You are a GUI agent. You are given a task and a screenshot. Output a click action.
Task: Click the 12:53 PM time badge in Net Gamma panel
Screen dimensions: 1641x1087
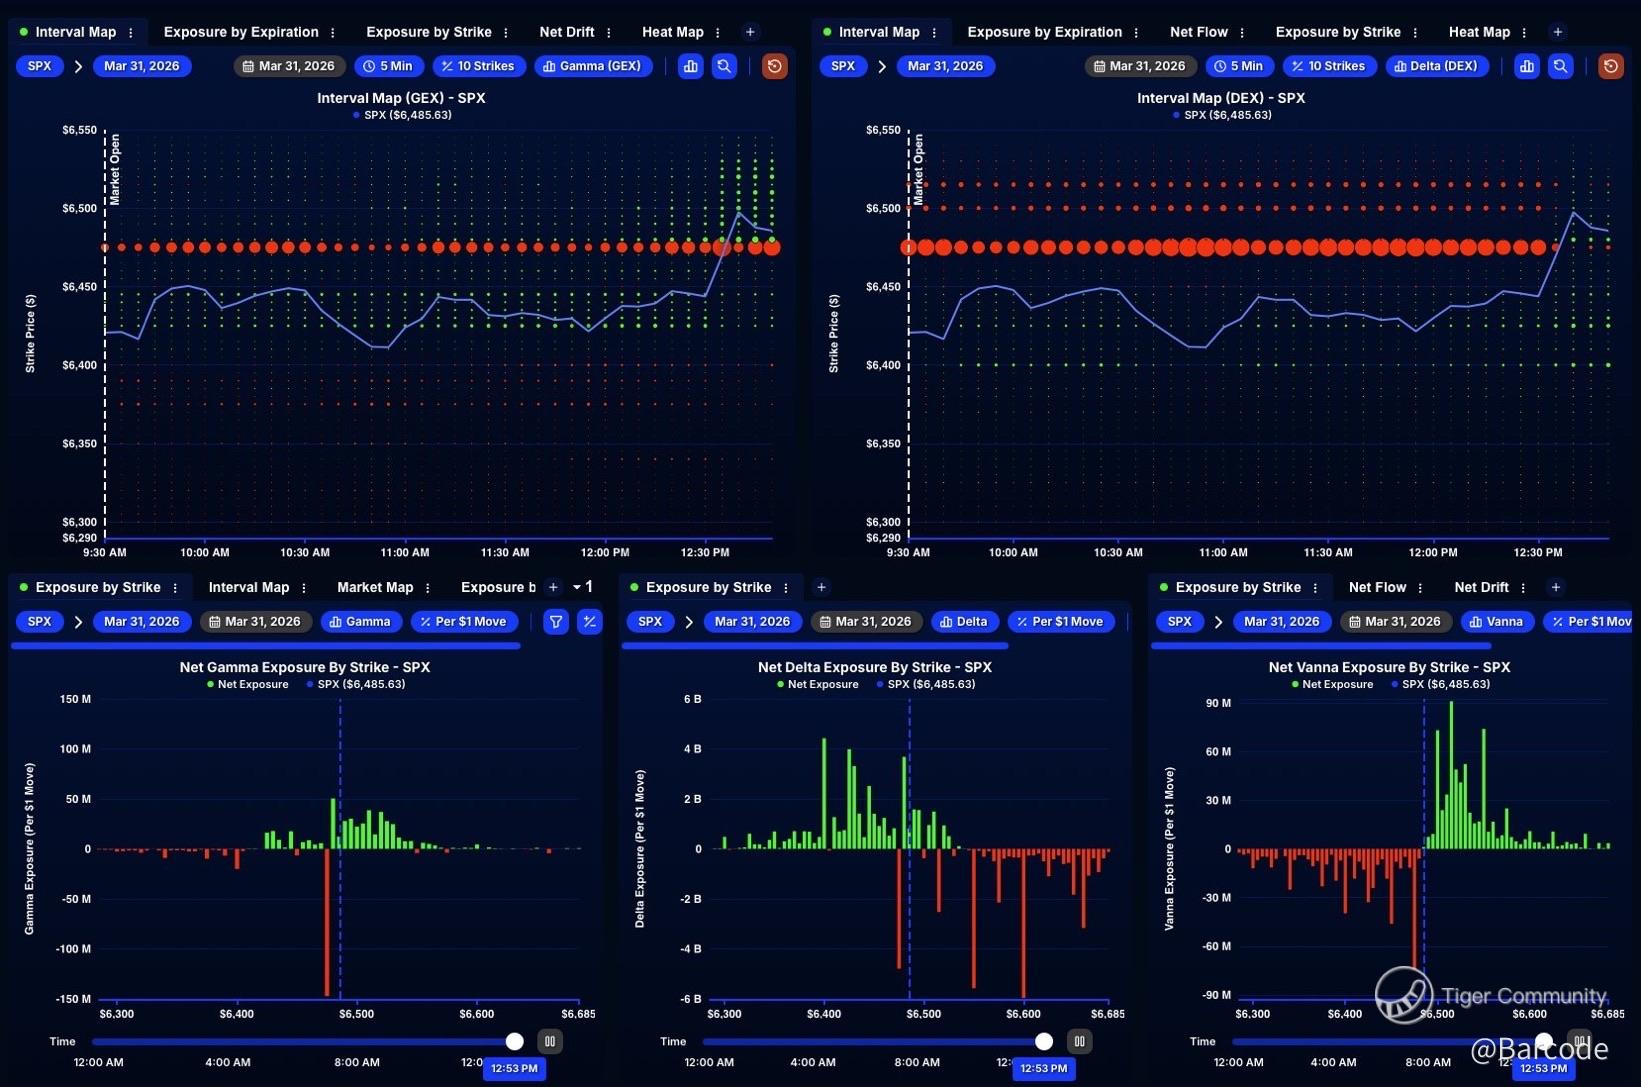(x=514, y=1068)
